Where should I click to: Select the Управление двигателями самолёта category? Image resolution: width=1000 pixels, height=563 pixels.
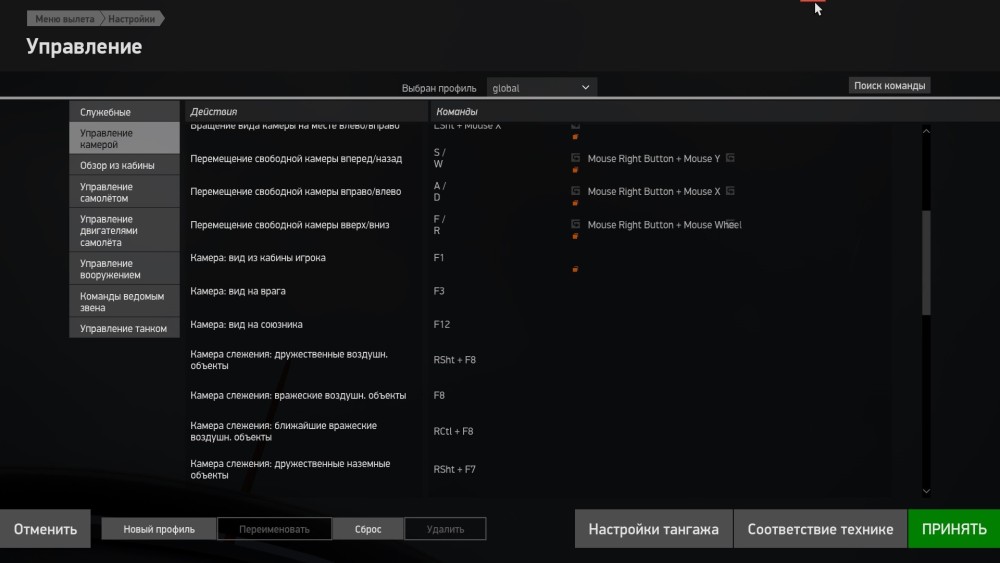pyautogui.click(x=124, y=230)
